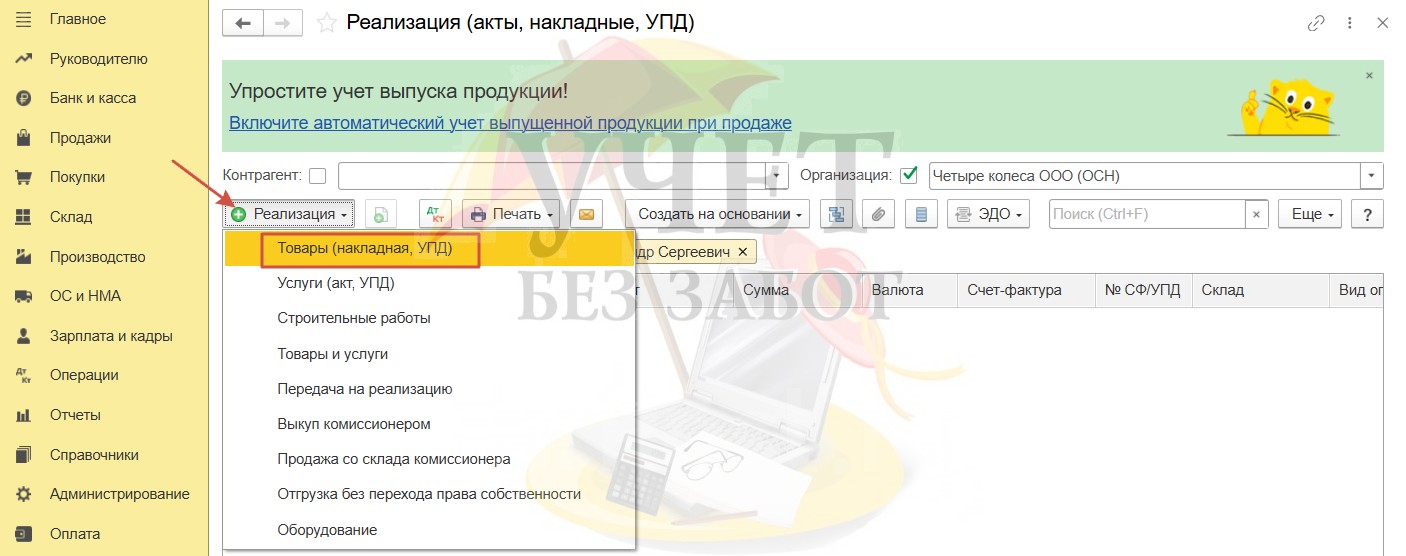Open link to enable automatic production accounting

510,123
